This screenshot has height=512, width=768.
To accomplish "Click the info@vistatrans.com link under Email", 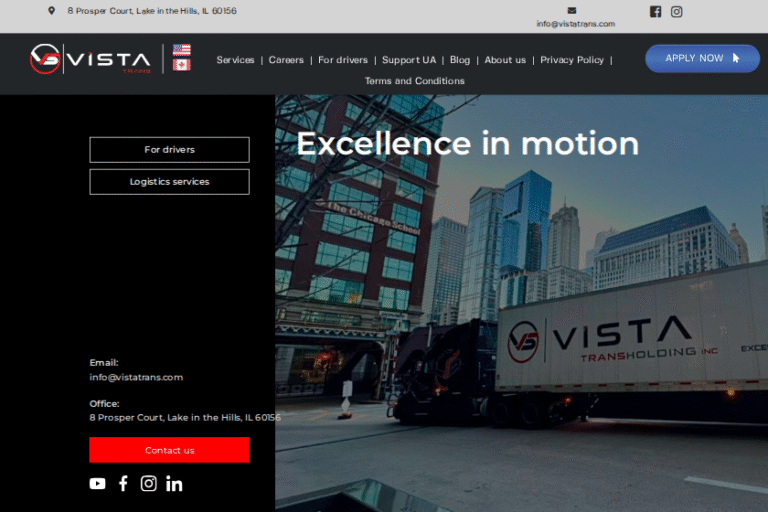I will coord(136,377).
